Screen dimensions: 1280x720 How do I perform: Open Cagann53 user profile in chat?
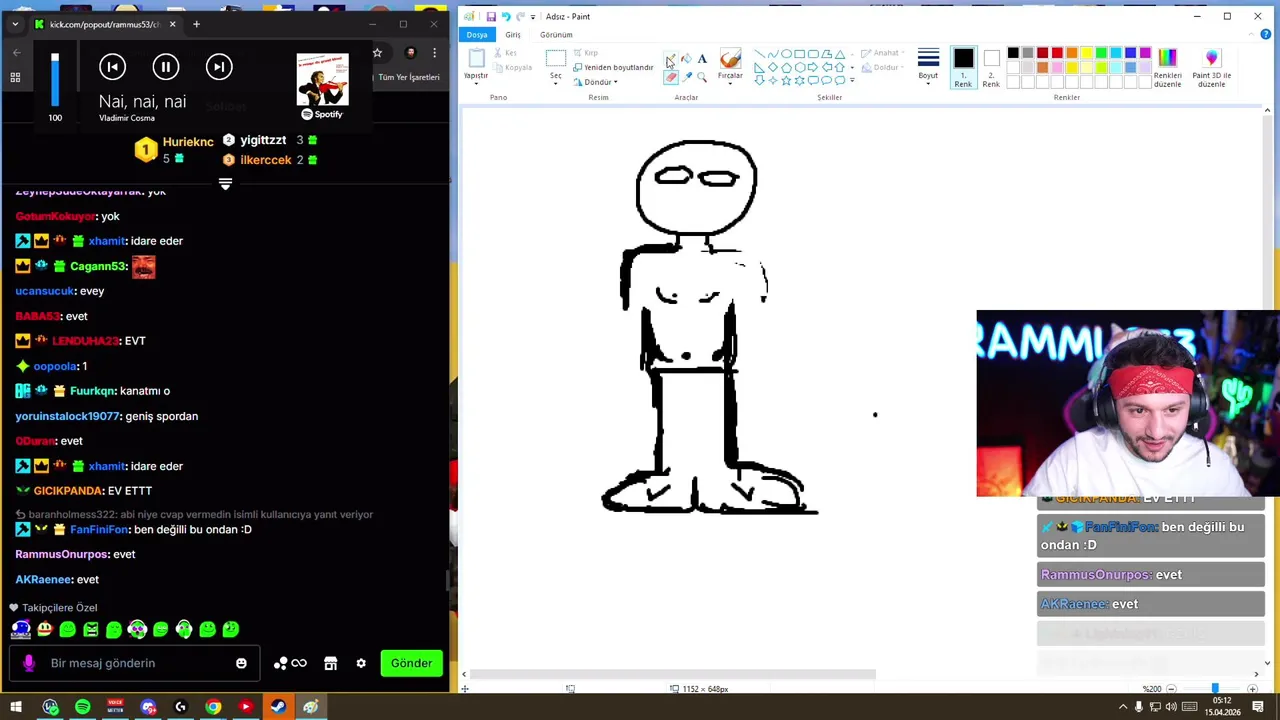point(98,266)
